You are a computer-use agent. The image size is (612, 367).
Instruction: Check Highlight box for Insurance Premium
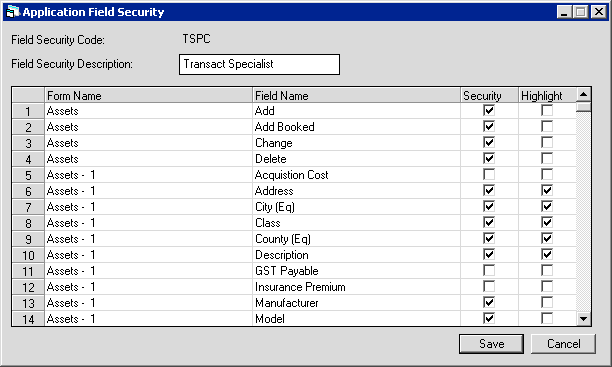[x=547, y=287]
